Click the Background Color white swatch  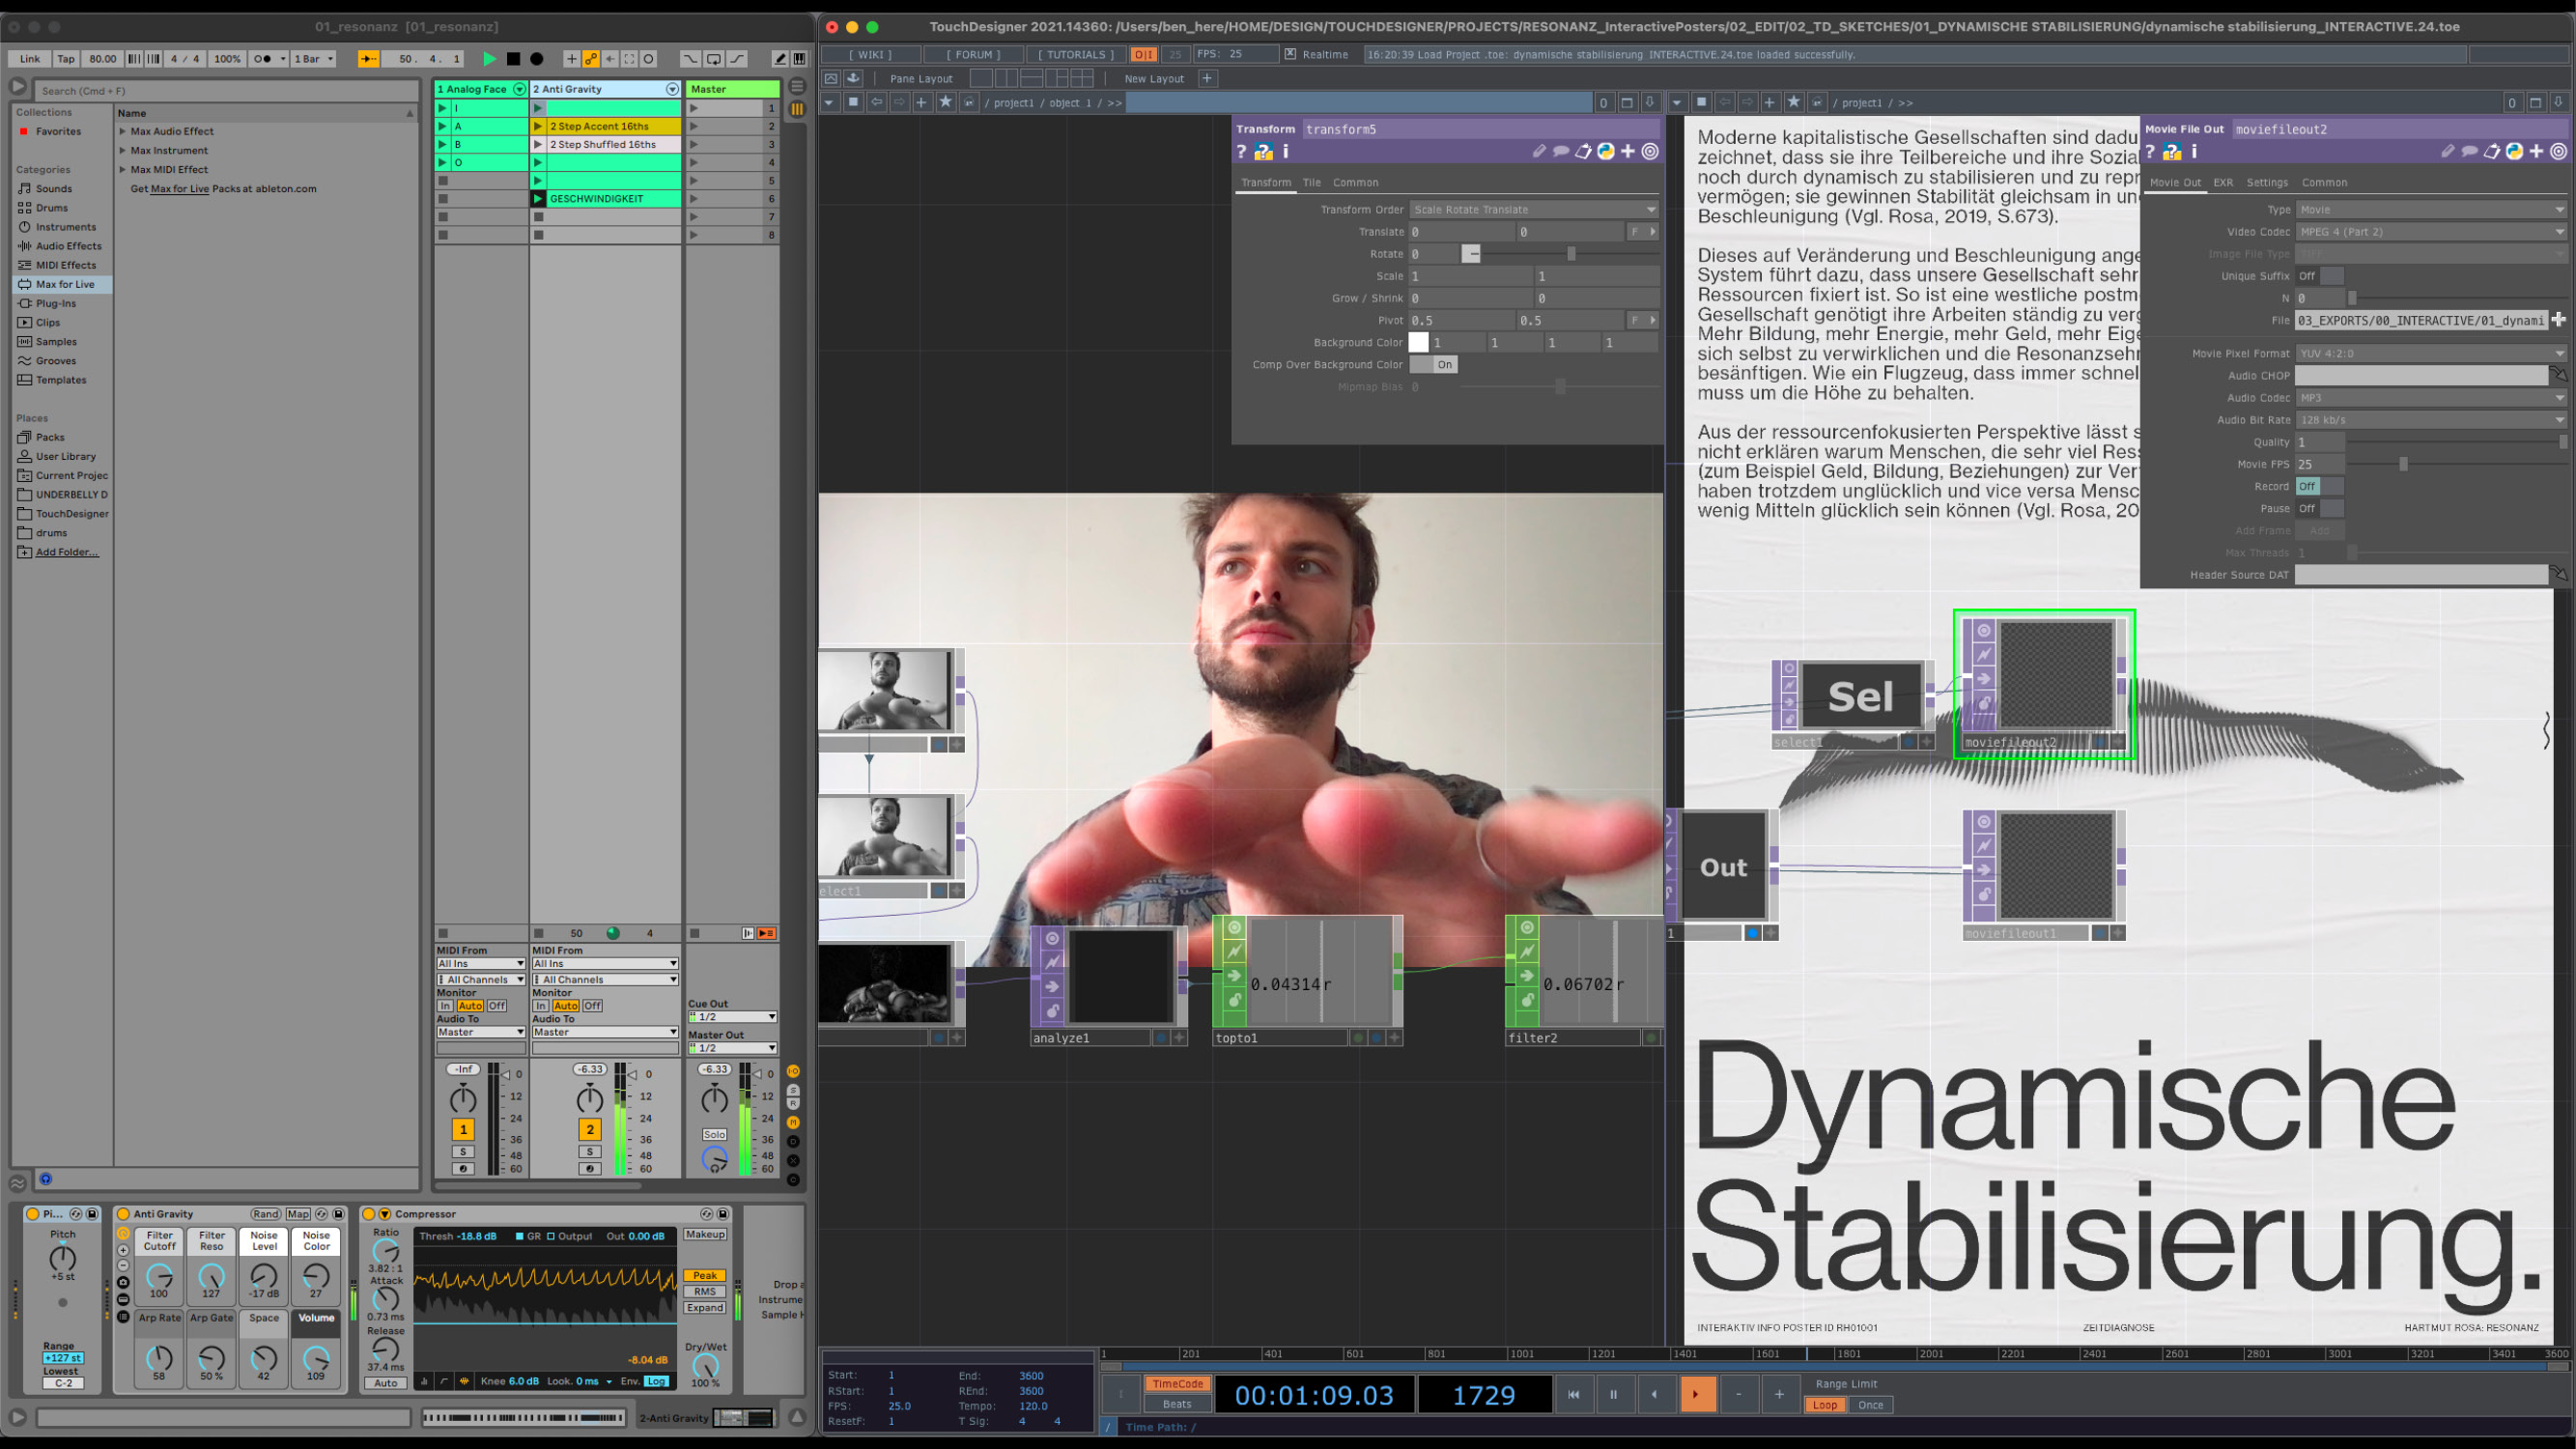pyautogui.click(x=1418, y=343)
